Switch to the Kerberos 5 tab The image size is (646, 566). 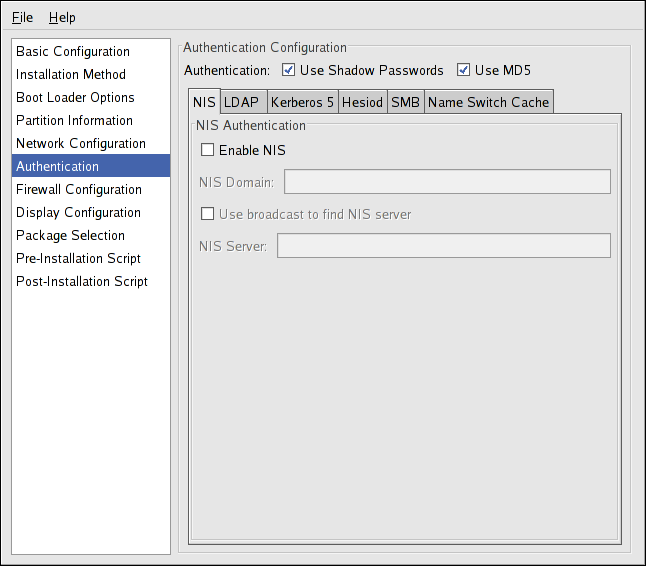click(x=302, y=102)
